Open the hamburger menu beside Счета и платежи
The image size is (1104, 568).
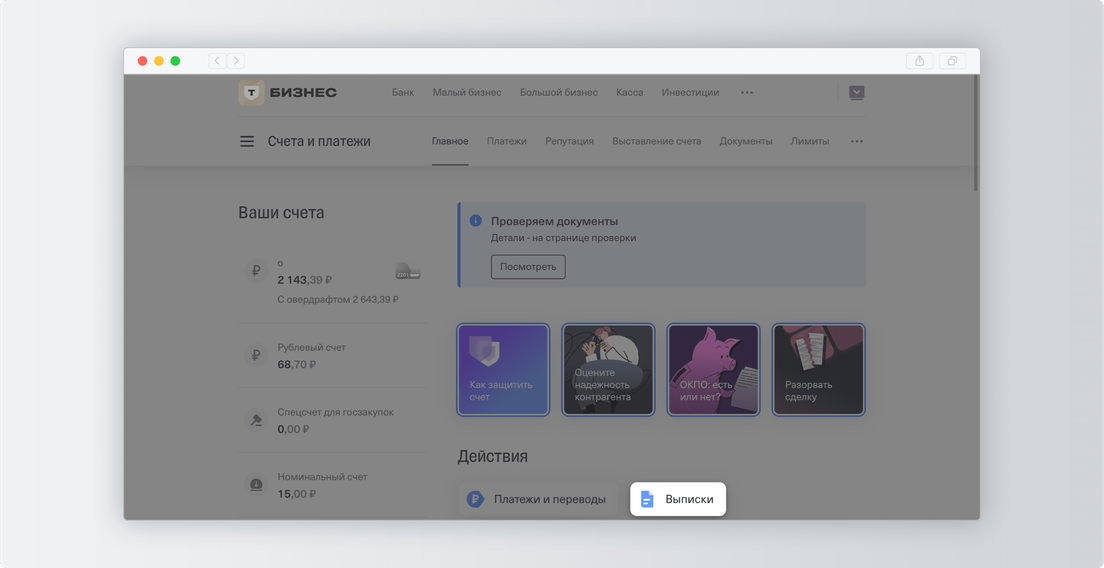coord(247,141)
